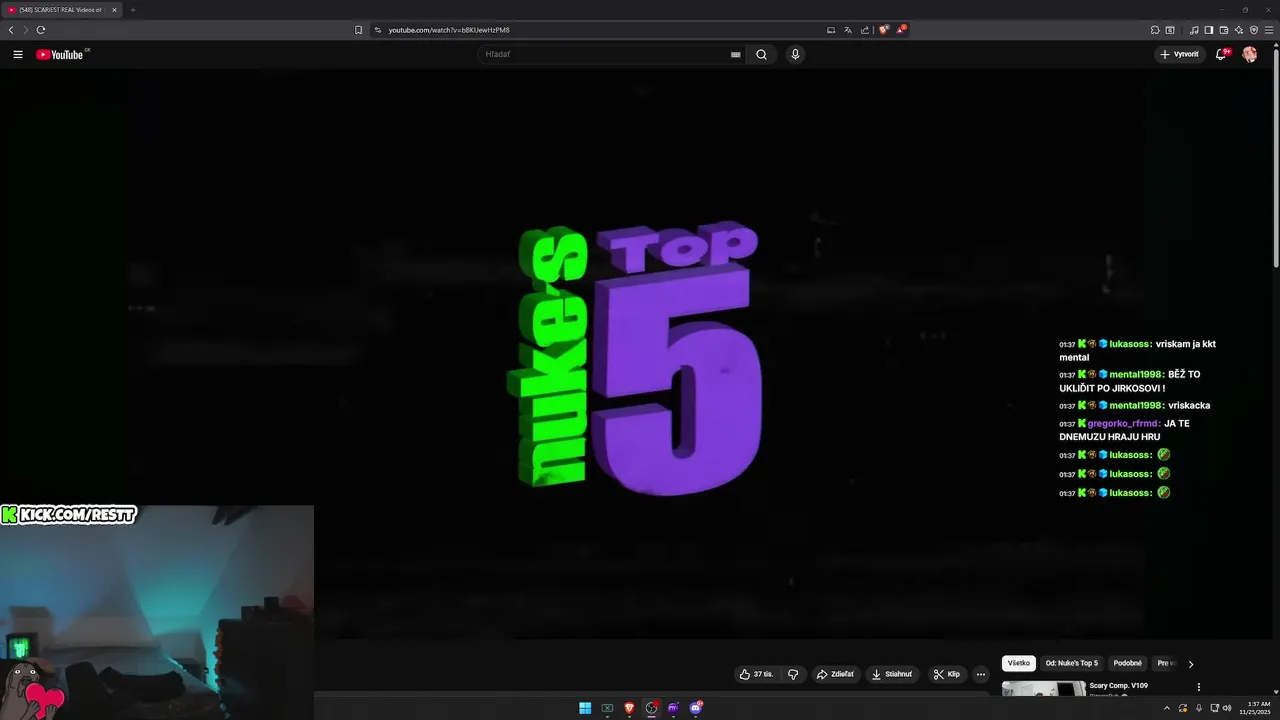This screenshot has height=720, width=1280.
Task: Open the Scary Comp. V109 video thumbnail
Action: 1043,689
